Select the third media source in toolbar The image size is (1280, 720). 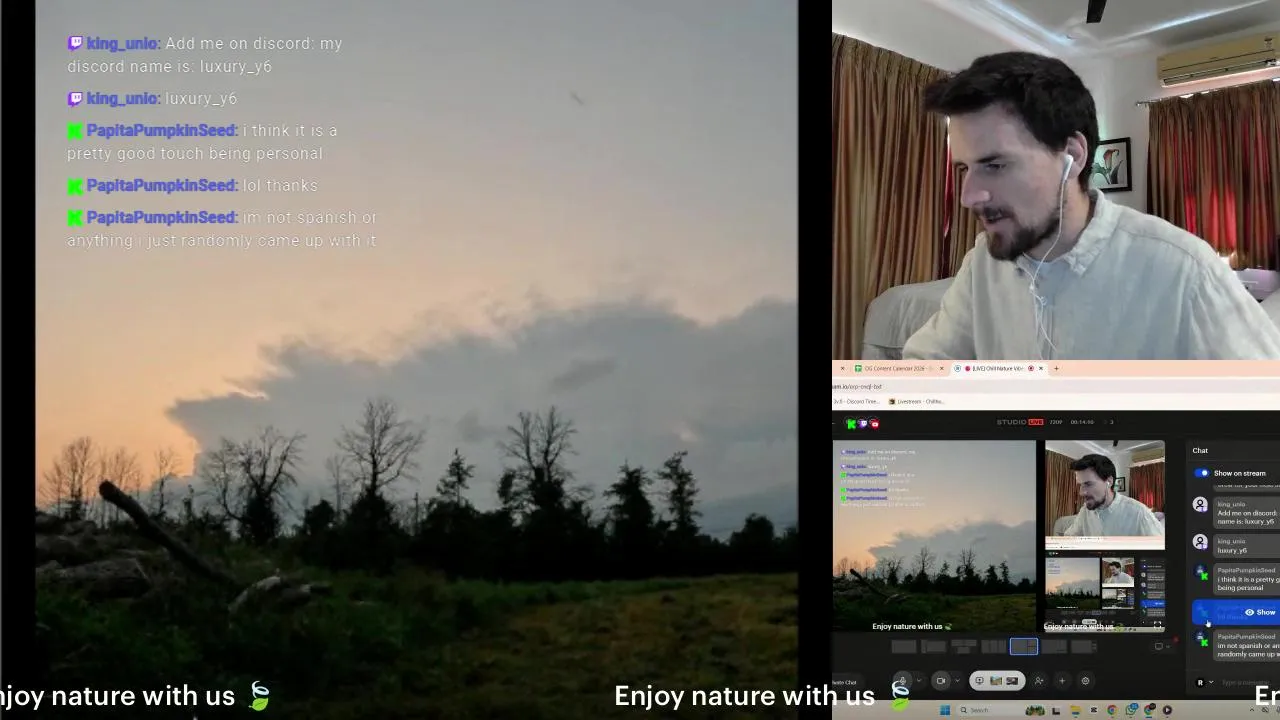pyautogui.click(x=1012, y=681)
